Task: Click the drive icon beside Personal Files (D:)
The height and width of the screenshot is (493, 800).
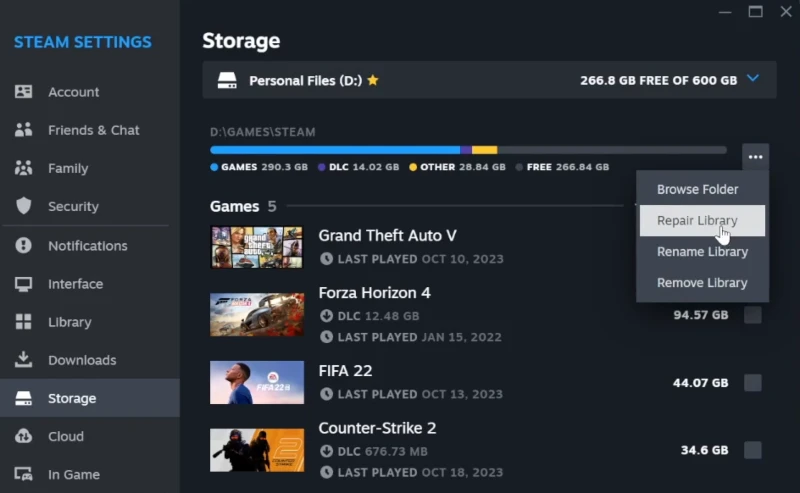Action: click(x=227, y=80)
